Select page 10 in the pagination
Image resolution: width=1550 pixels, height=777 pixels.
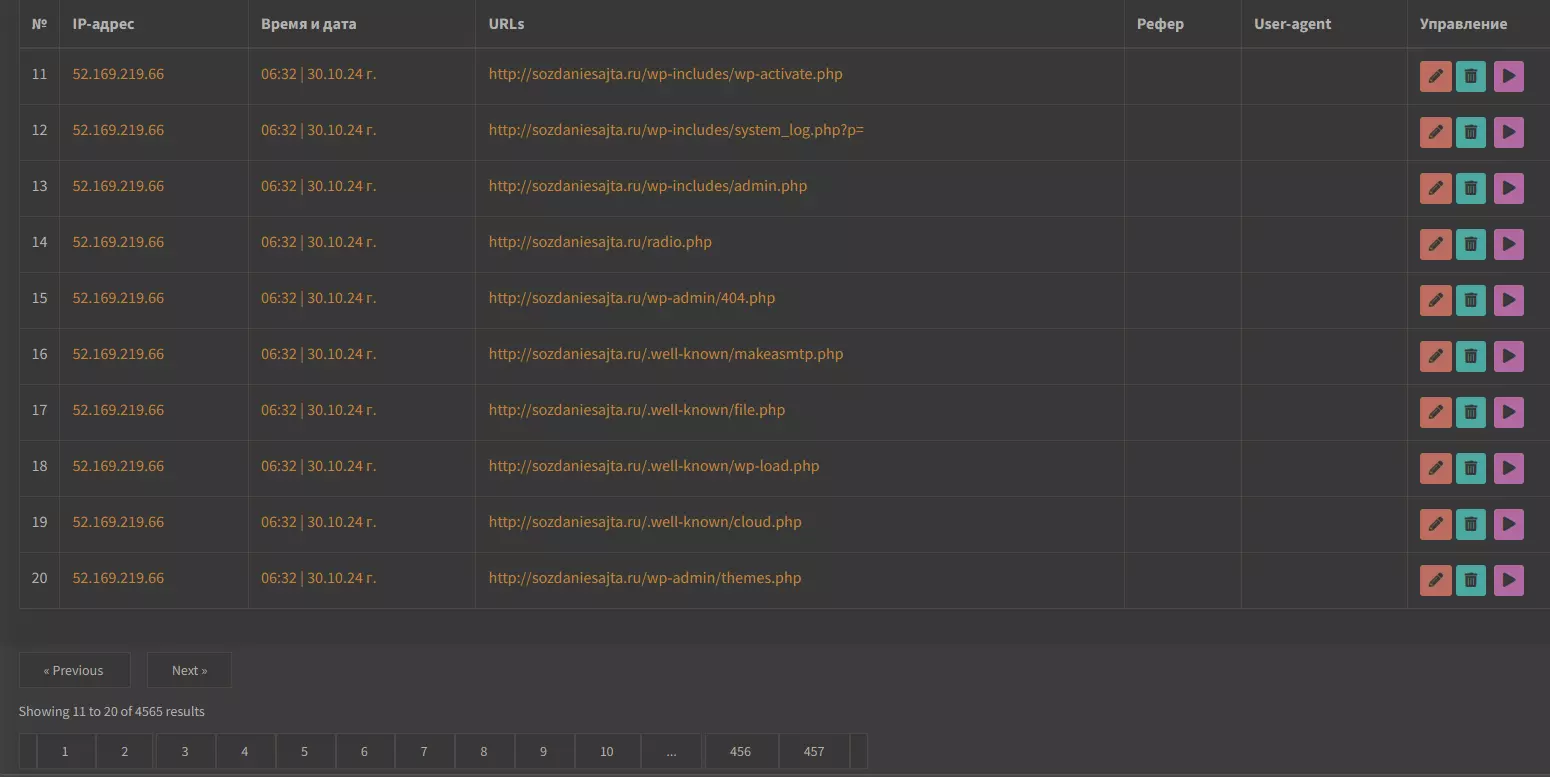click(607, 751)
